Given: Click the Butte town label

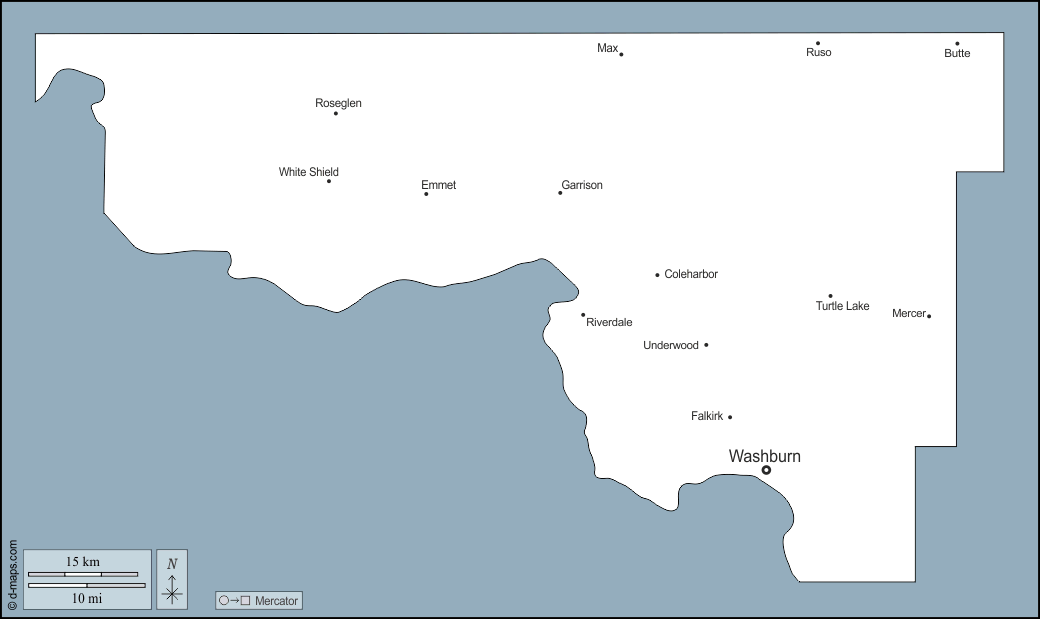Looking at the screenshot, I should pos(957,53).
